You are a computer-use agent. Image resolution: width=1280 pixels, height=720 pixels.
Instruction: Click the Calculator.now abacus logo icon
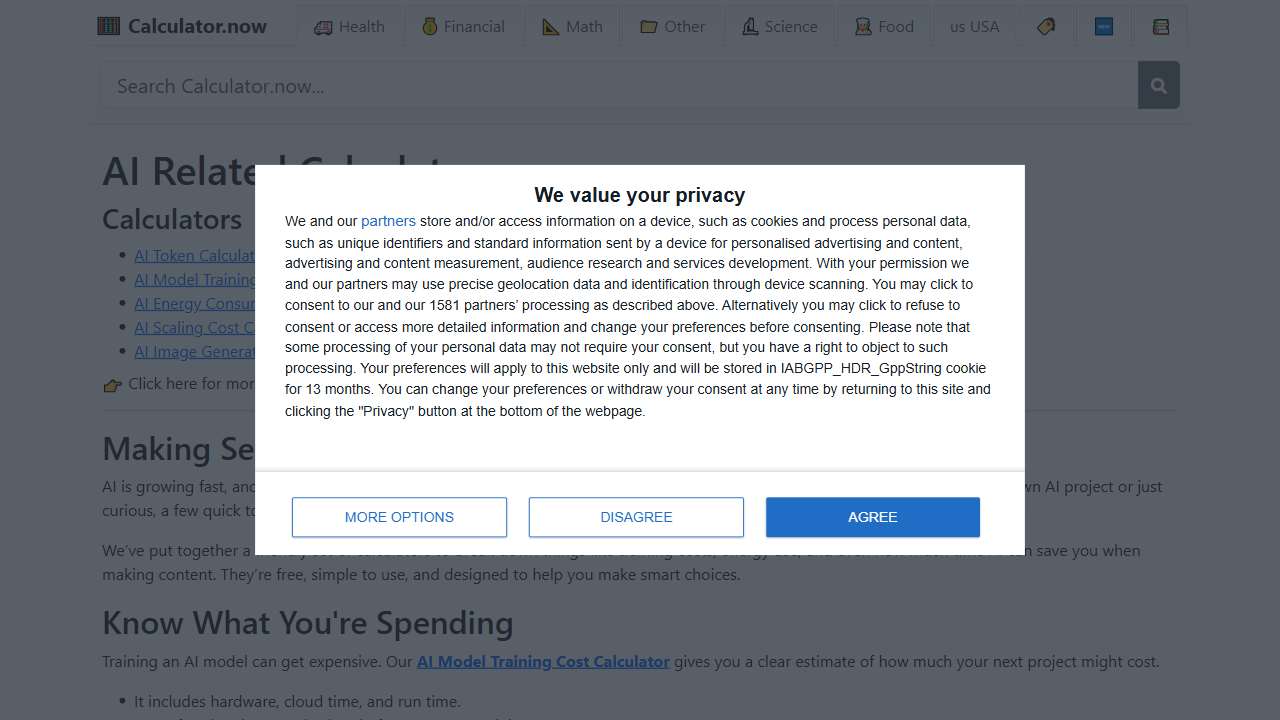pos(108,26)
